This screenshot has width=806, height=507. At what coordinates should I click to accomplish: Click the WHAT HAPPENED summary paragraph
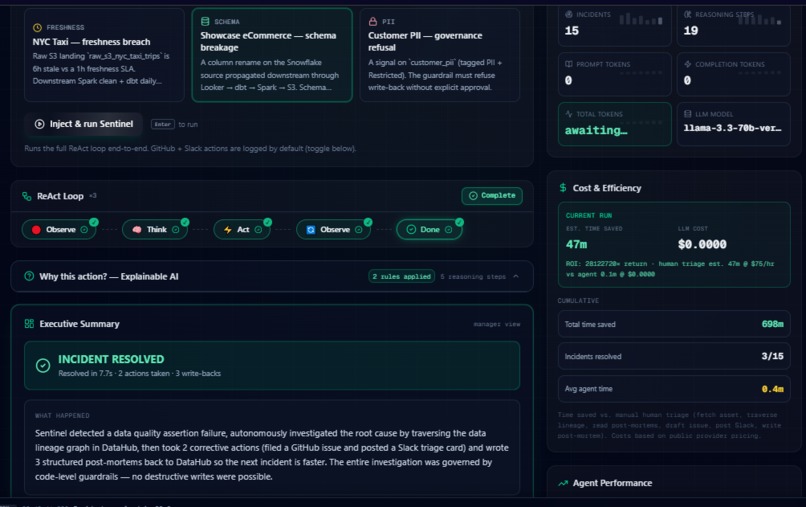pos(272,455)
